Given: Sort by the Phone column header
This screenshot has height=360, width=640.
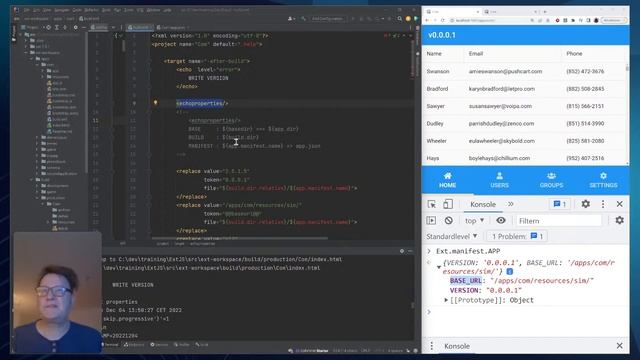Looking at the screenshot, I should (x=593, y=54).
